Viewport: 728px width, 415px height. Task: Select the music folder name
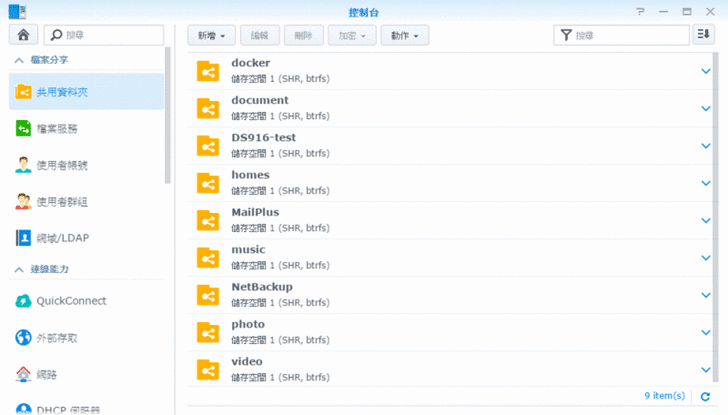(248, 250)
